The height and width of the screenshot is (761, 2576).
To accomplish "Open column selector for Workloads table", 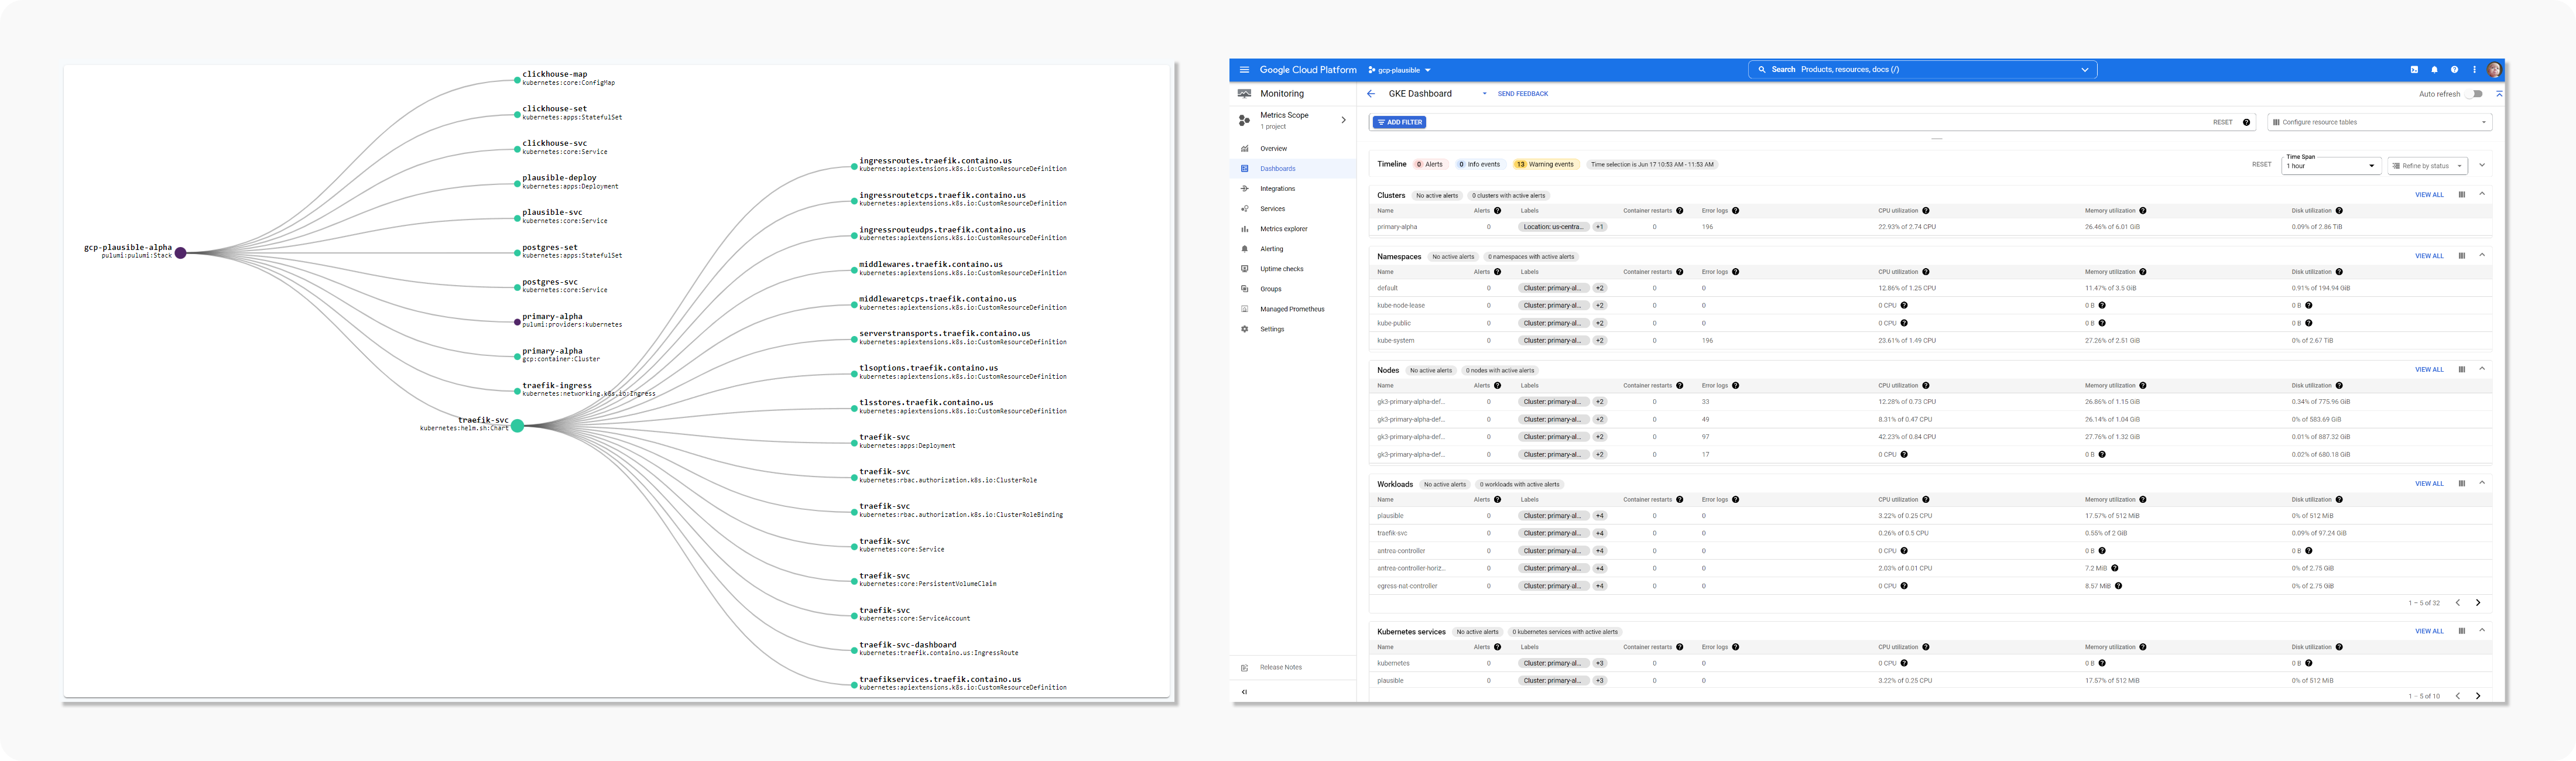I will pyautogui.click(x=2462, y=484).
